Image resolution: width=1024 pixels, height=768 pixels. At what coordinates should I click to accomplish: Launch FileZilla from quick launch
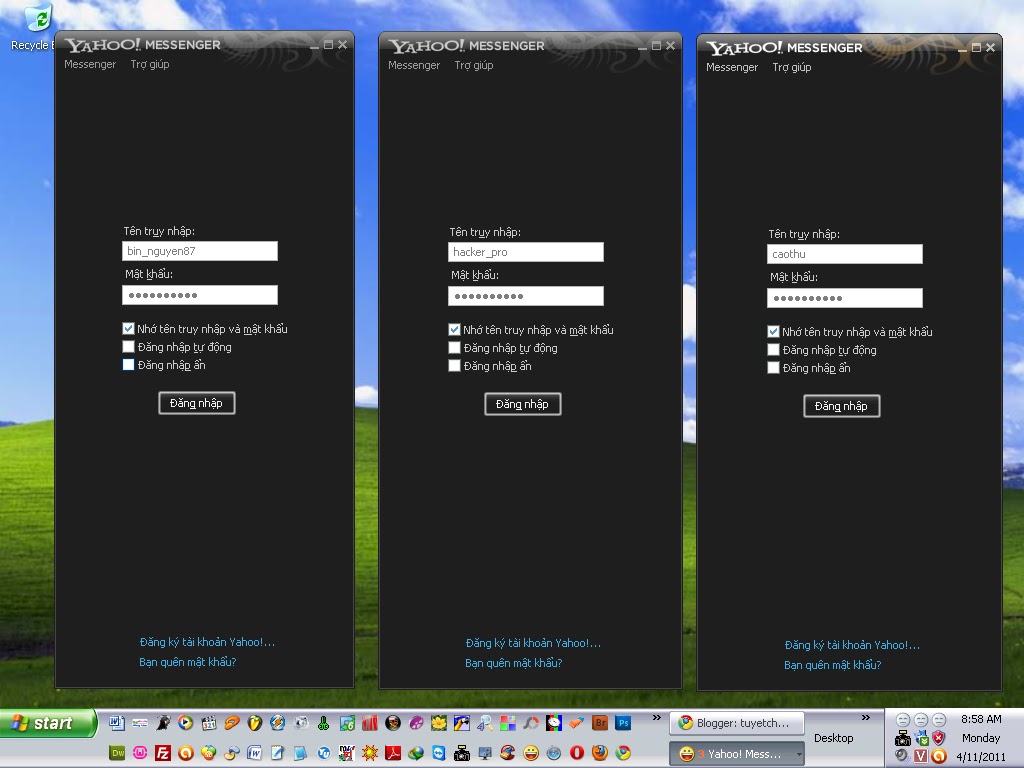(163, 753)
